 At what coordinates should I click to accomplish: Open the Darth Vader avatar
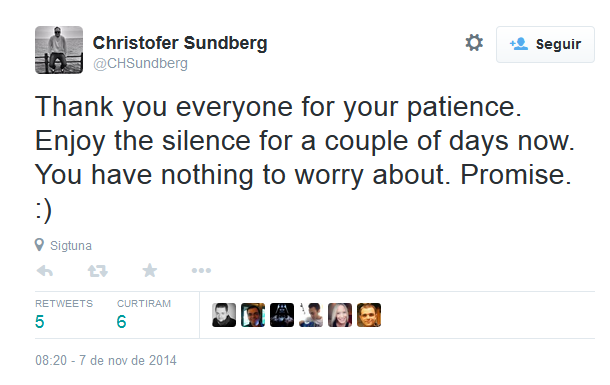tap(282, 315)
